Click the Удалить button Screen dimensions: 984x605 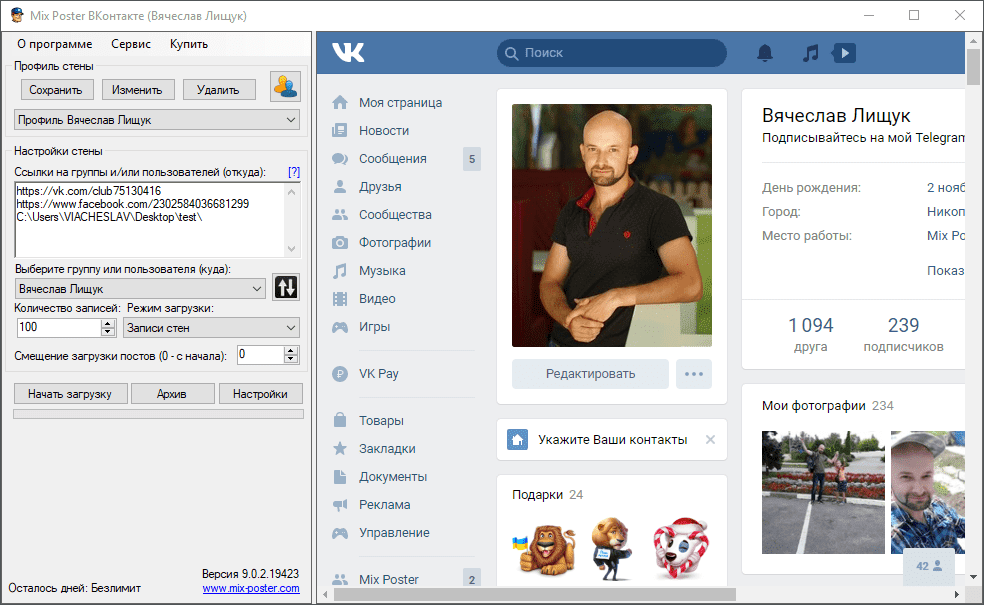(219, 90)
